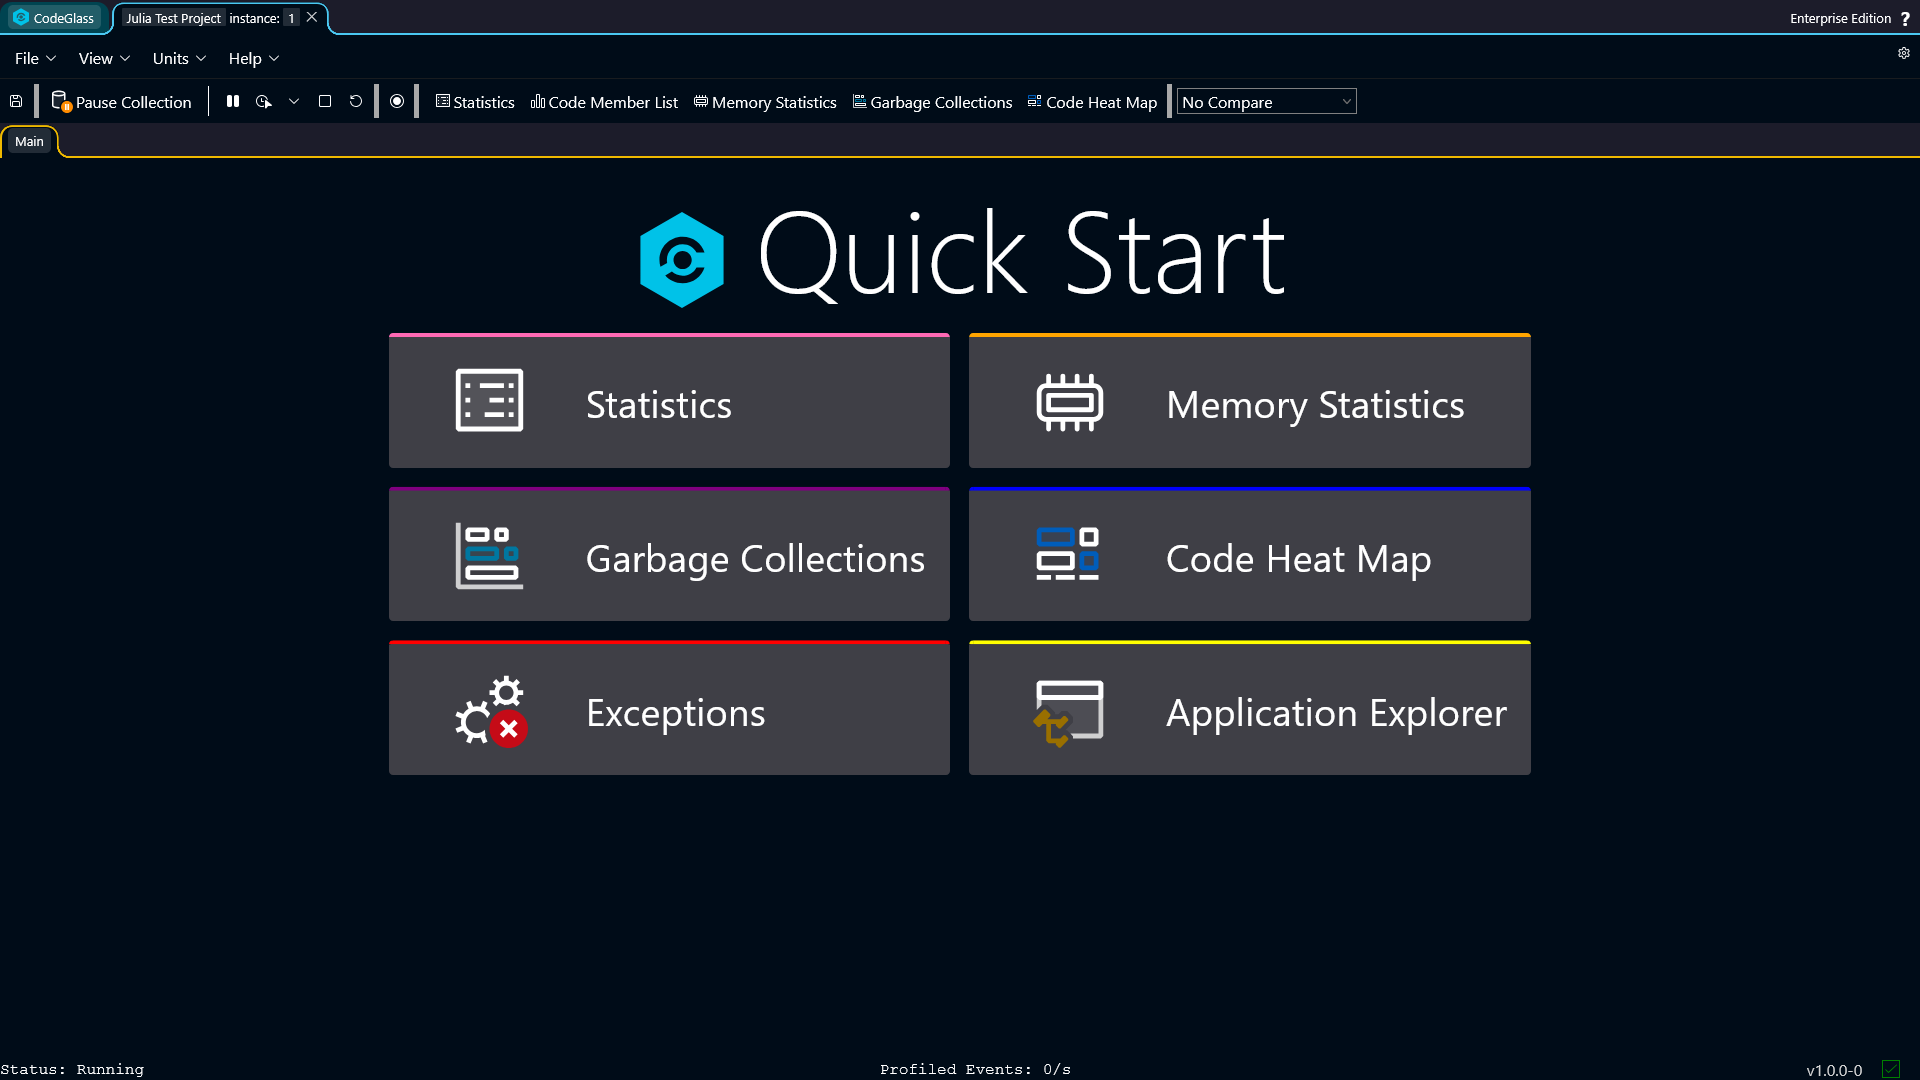Open Code Heat Map from the toolbar

1092,102
